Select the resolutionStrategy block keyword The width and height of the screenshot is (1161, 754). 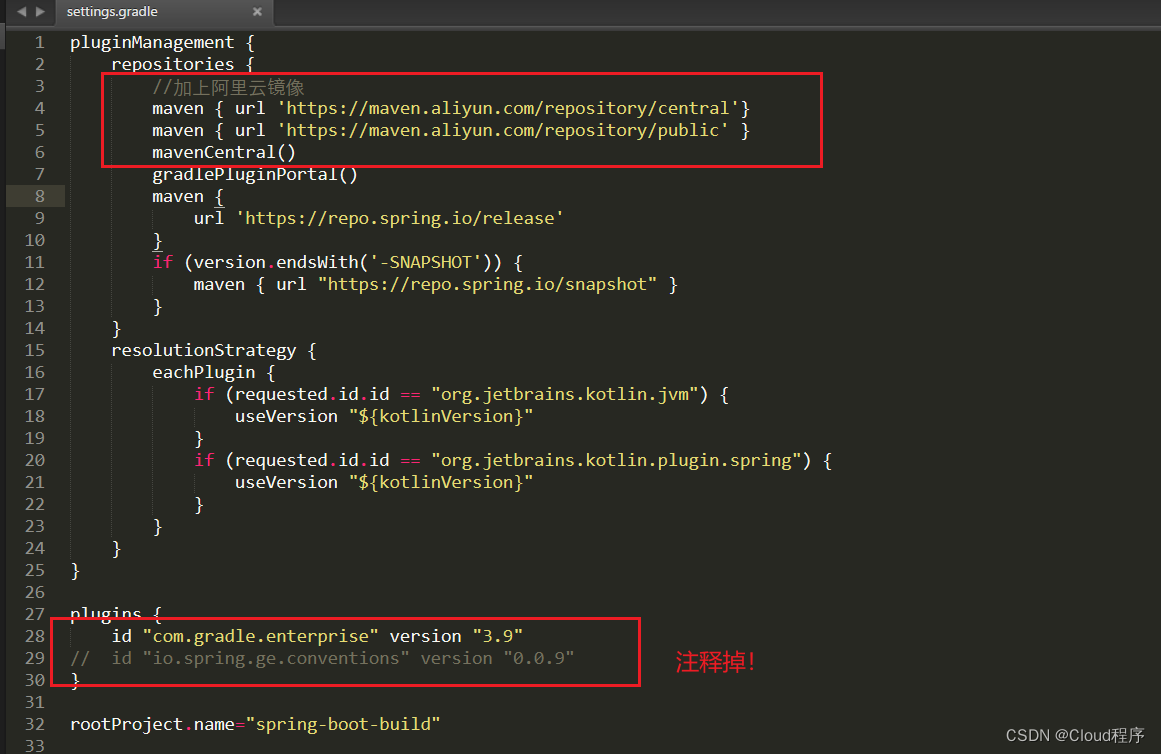point(204,349)
